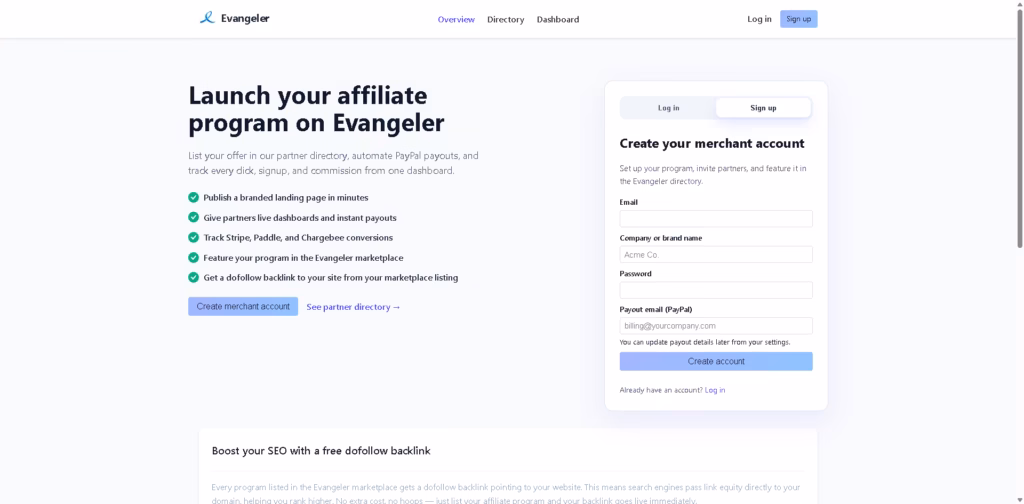
Task: Click the checkmark icon beside Give partners live dashboards
Action: (193, 217)
